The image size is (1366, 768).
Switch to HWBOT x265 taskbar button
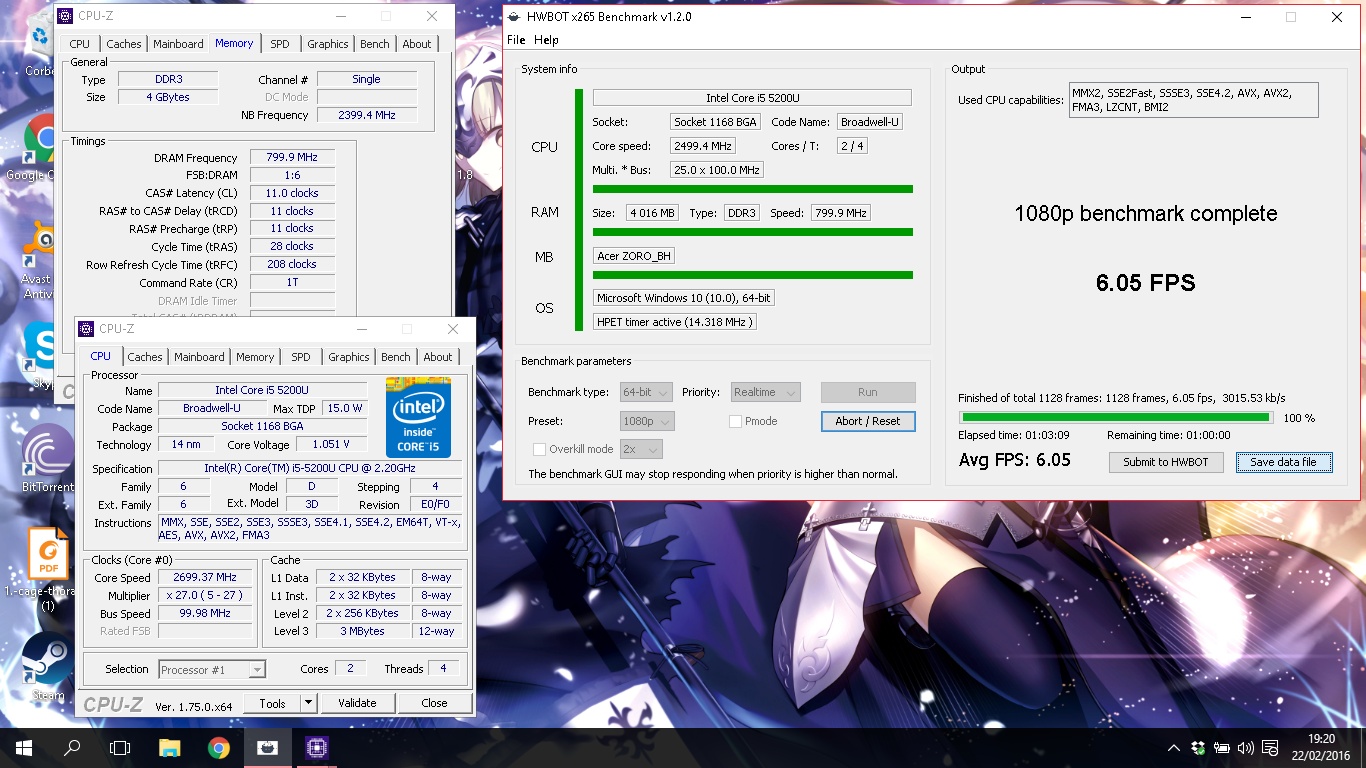267,747
